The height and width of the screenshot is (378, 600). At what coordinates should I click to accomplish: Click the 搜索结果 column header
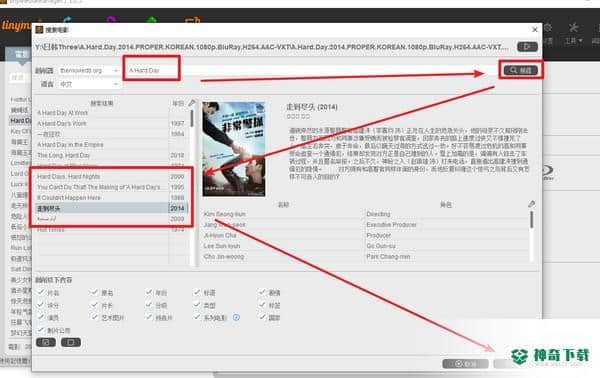click(x=102, y=103)
